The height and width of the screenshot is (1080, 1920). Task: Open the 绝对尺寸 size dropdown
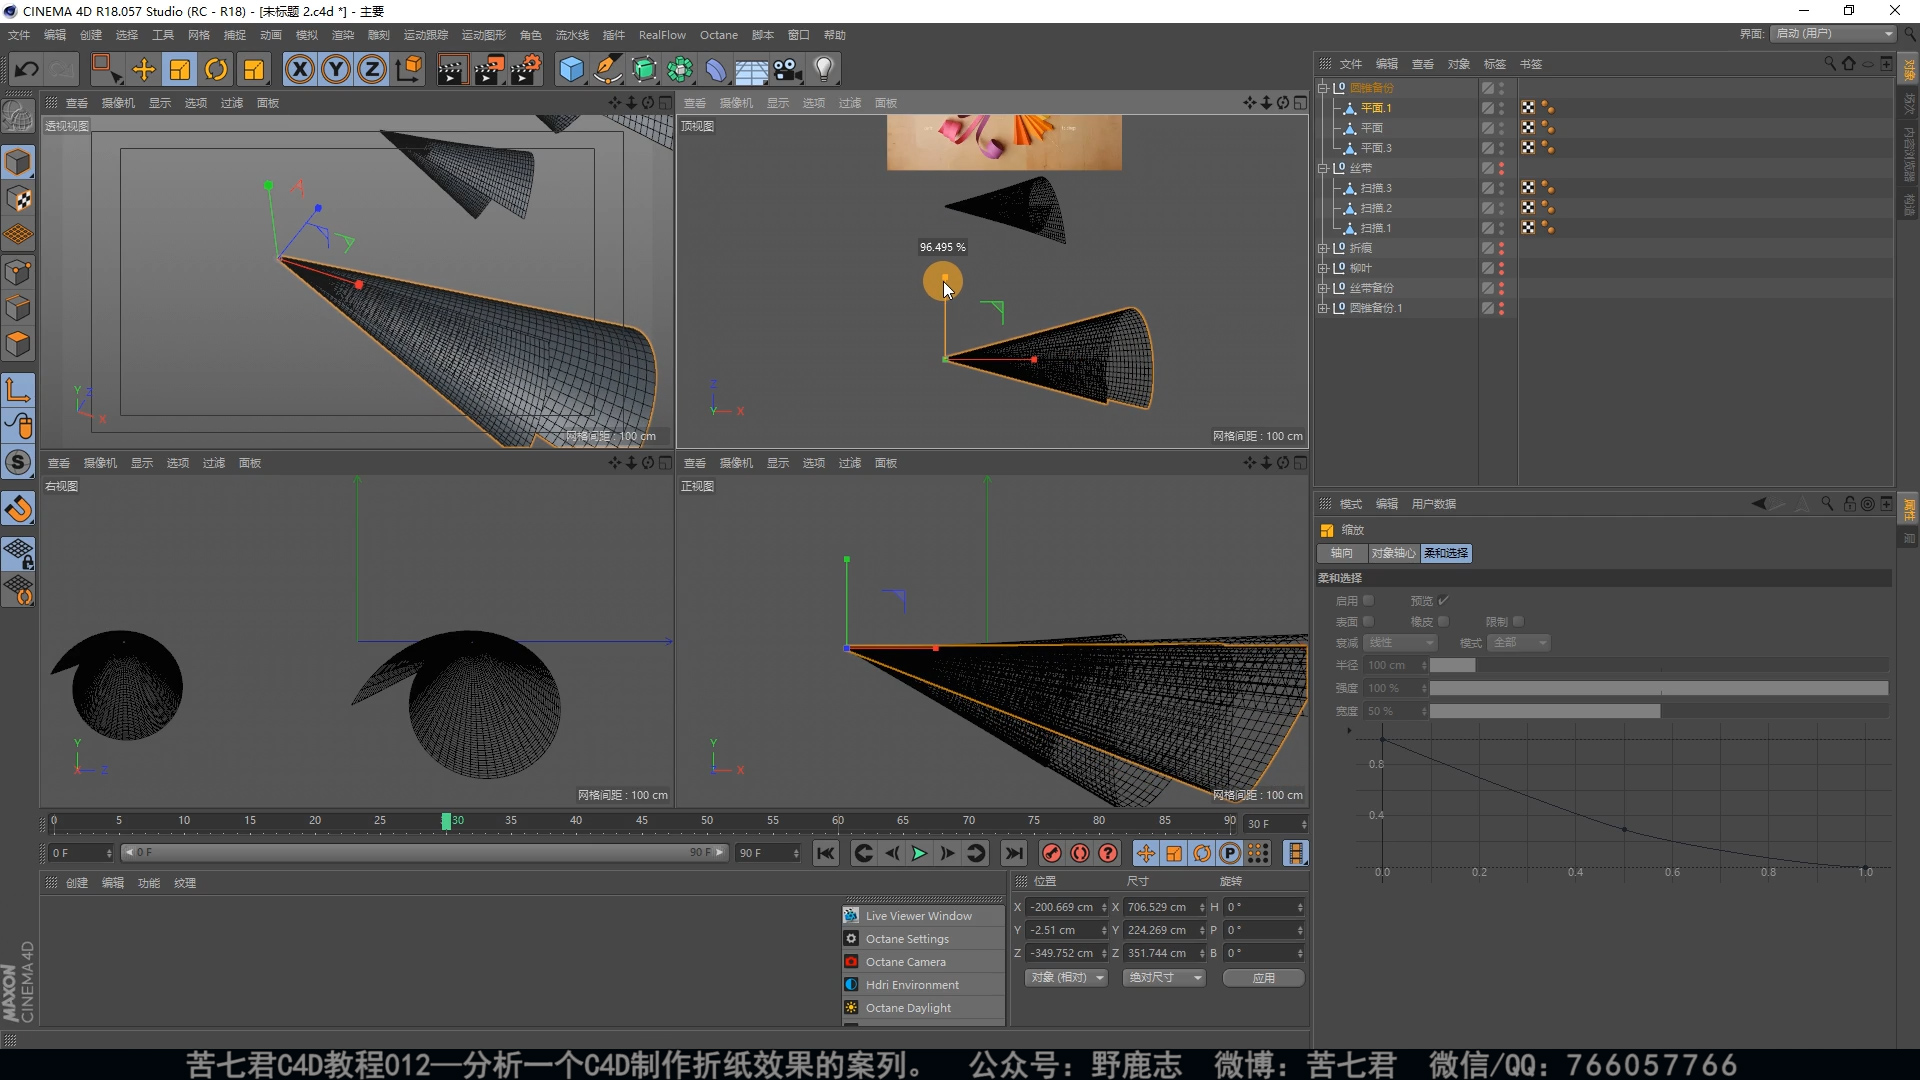click(x=1164, y=977)
